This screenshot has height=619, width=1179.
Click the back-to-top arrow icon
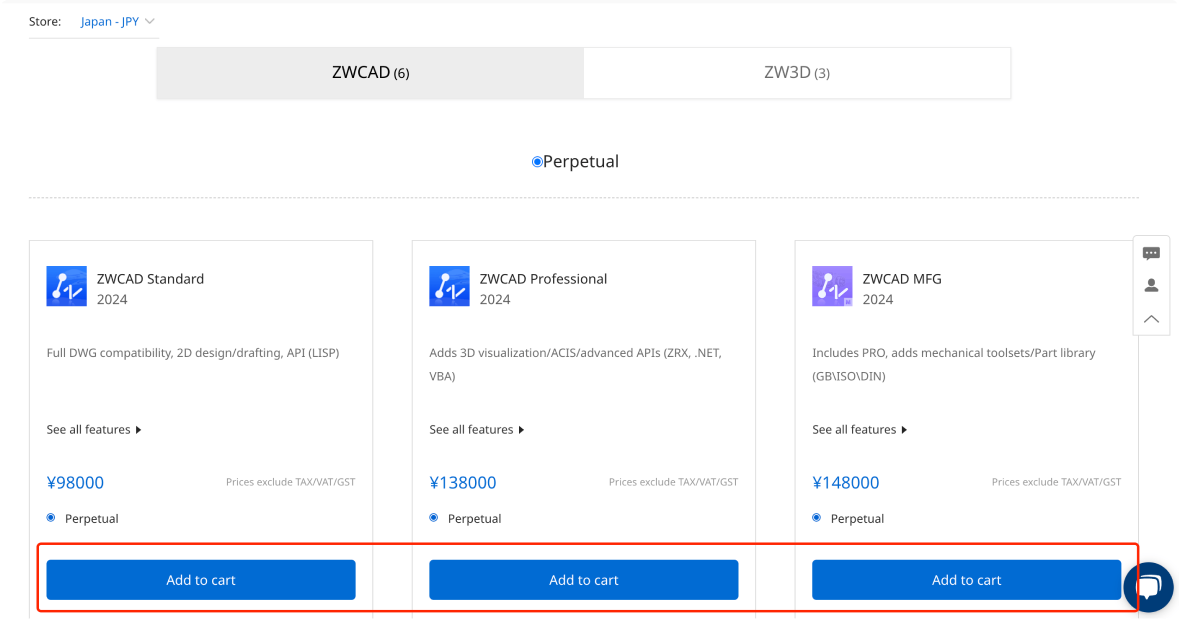click(x=1151, y=318)
